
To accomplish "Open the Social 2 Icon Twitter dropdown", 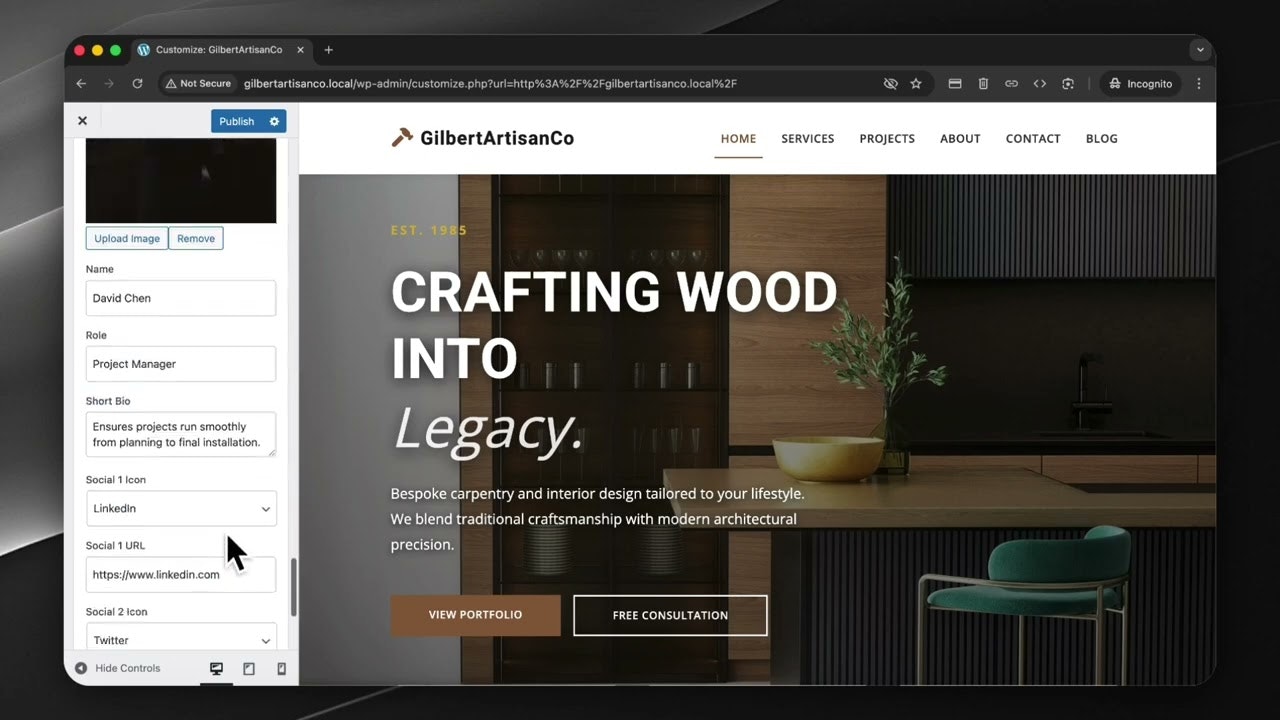I will pyautogui.click(x=180, y=640).
